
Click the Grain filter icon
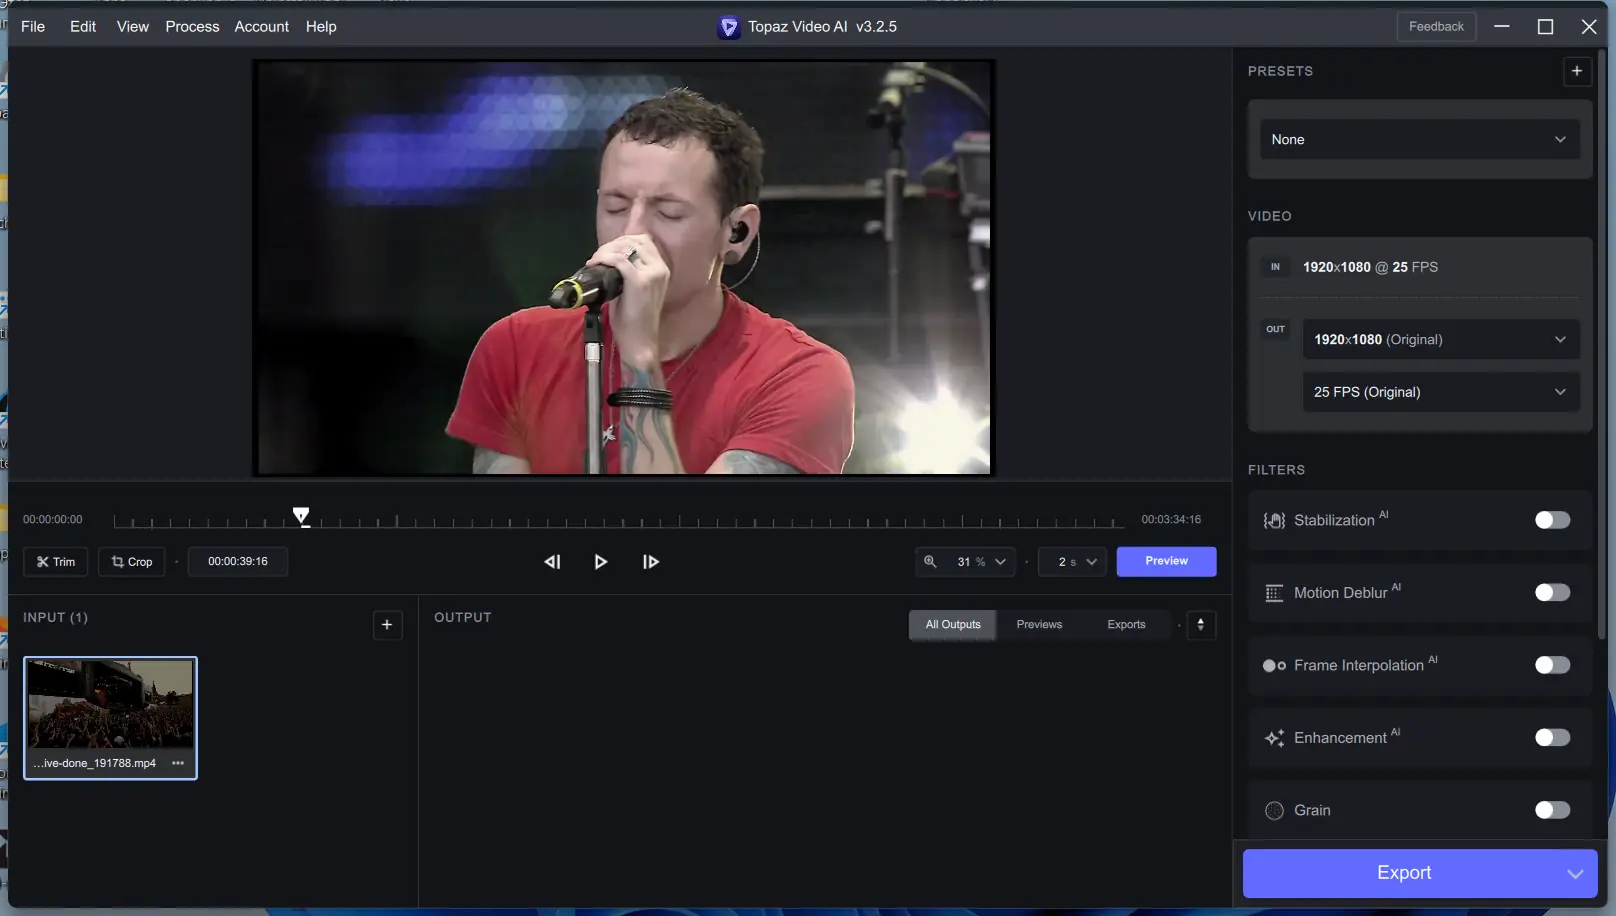click(x=1274, y=811)
